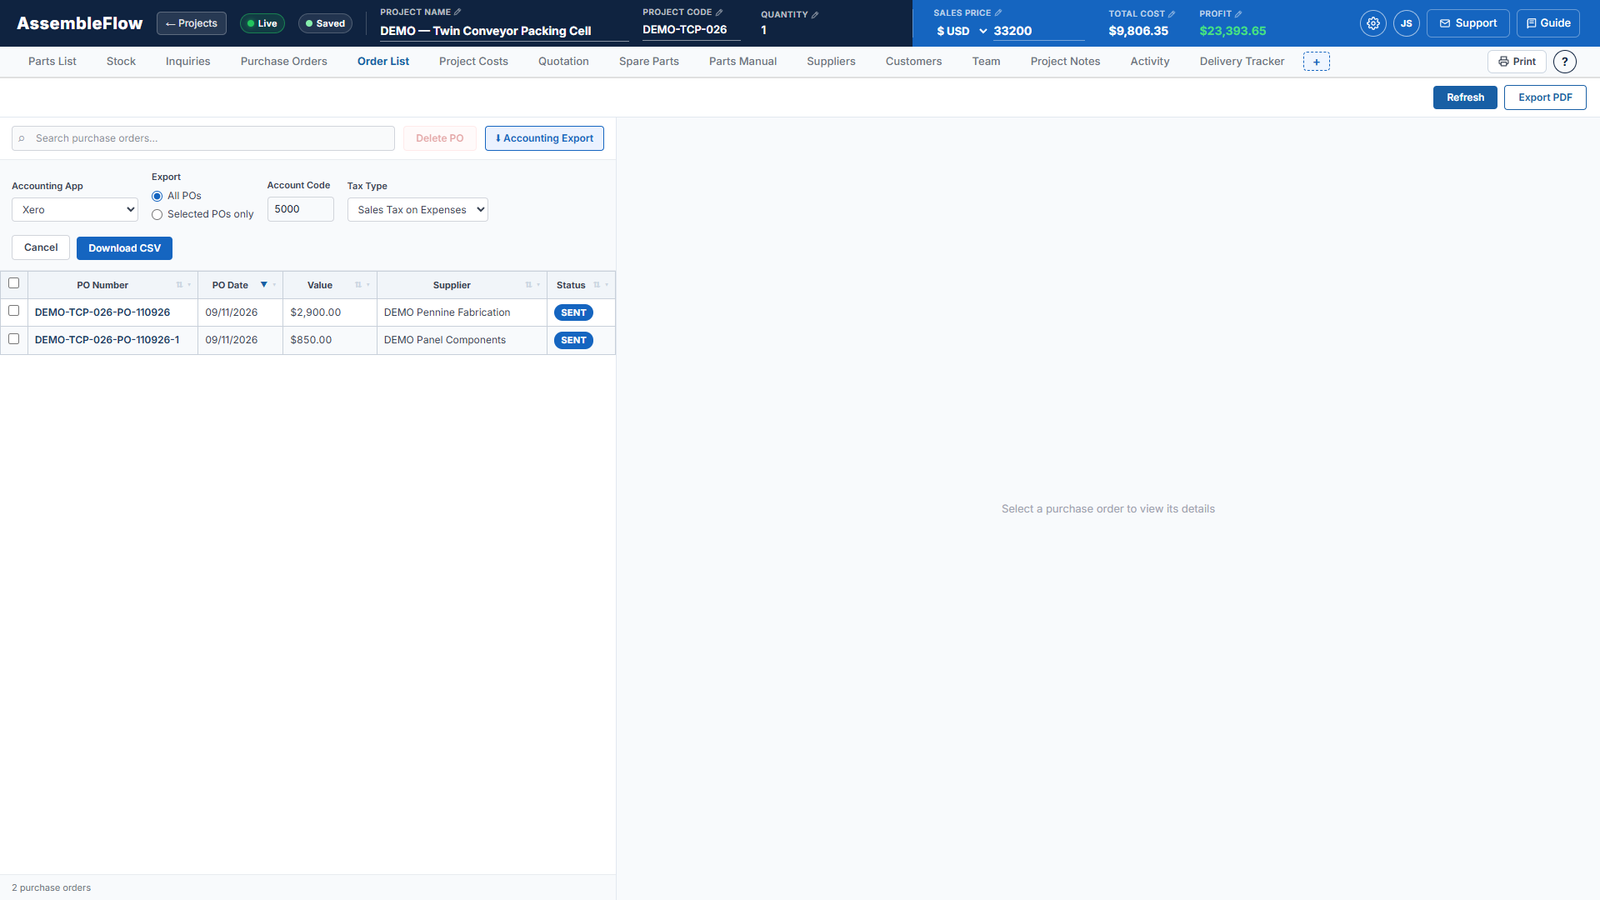The width and height of the screenshot is (1600, 900).
Task: Switch to the Parts List tab
Action: [x=52, y=62]
